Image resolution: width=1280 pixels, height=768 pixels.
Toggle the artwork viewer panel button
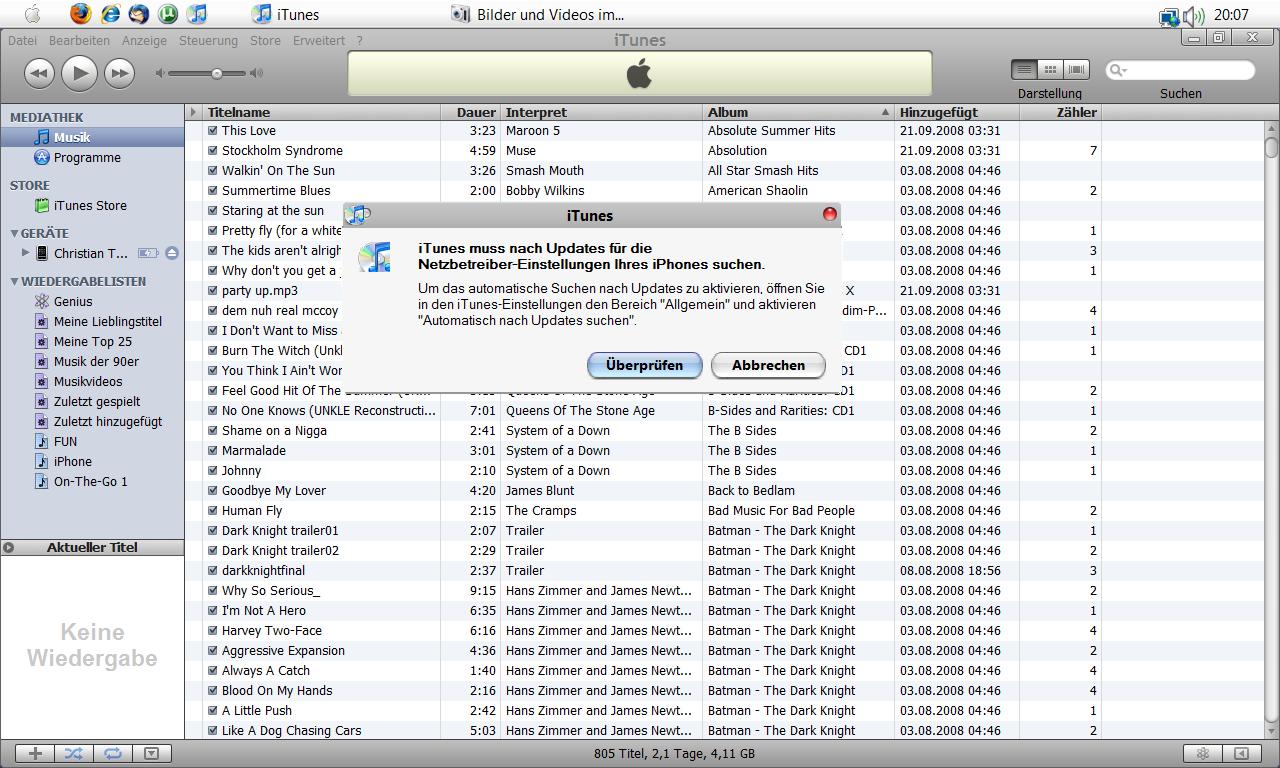click(x=151, y=753)
